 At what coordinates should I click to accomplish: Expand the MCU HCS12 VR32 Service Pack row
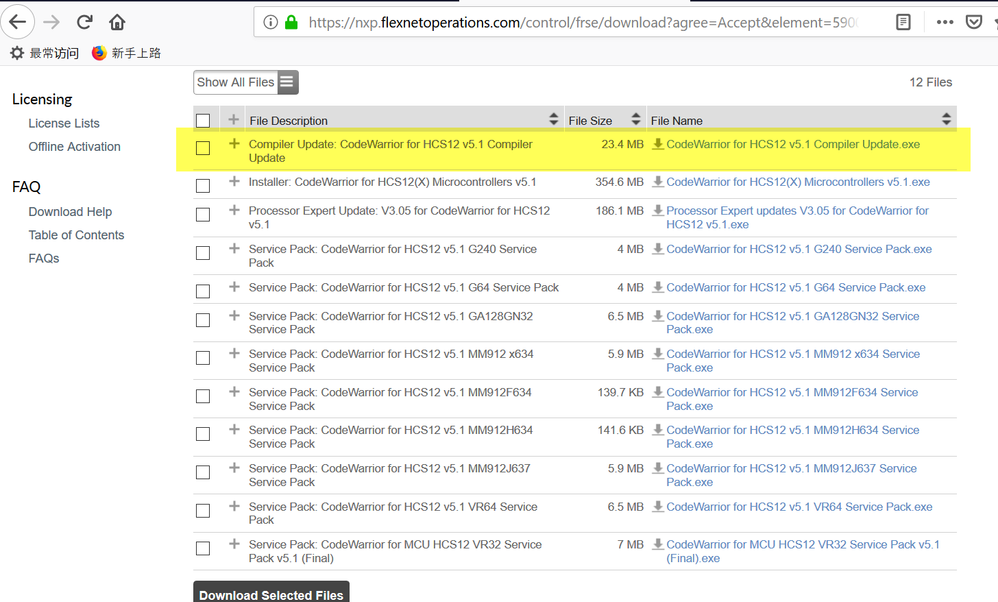(x=234, y=543)
